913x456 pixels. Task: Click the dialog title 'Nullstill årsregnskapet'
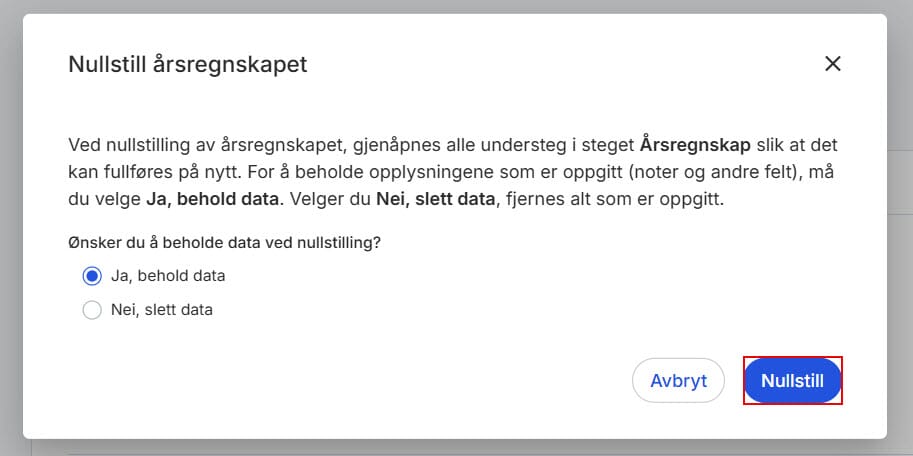187,65
